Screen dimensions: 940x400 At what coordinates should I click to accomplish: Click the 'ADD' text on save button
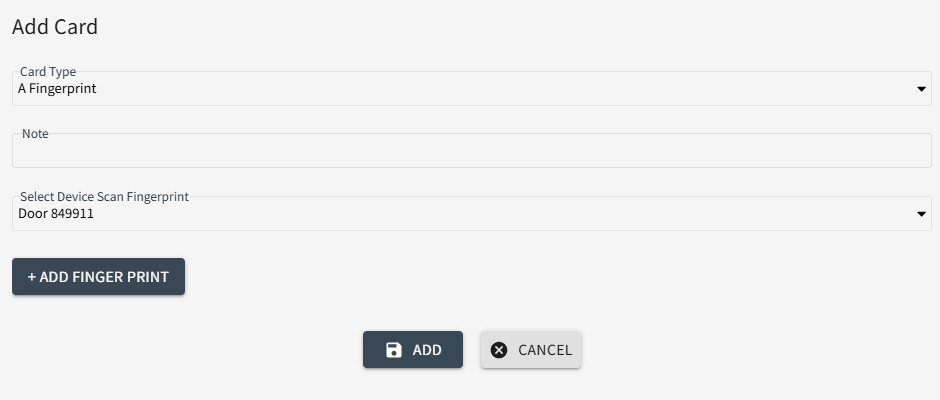point(427,350)
